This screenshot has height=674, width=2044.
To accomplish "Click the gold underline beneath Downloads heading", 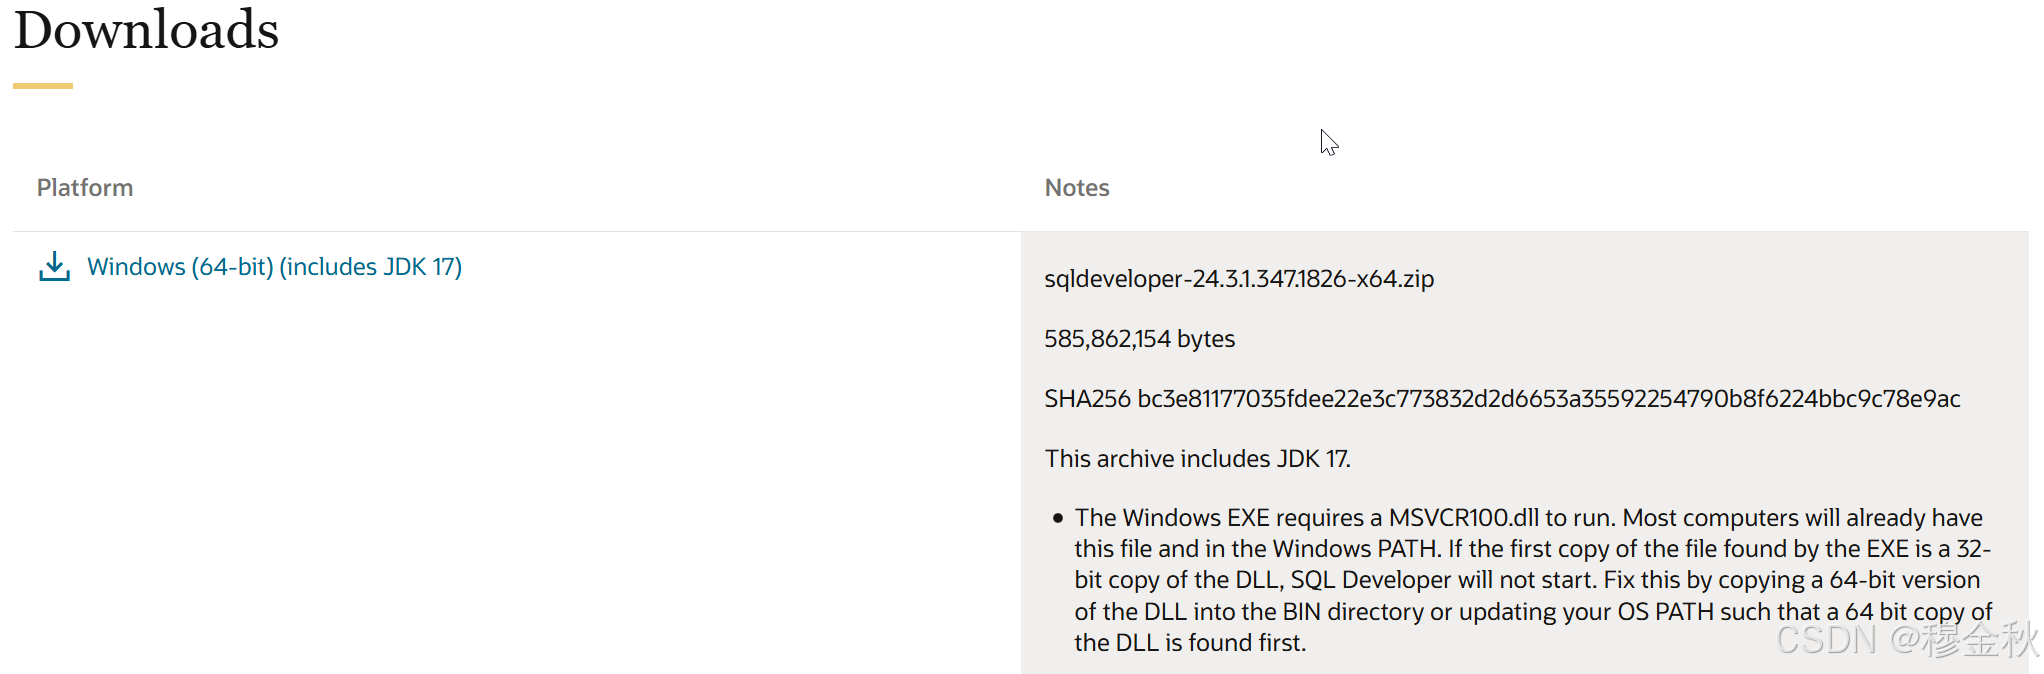I will [43, 86].
